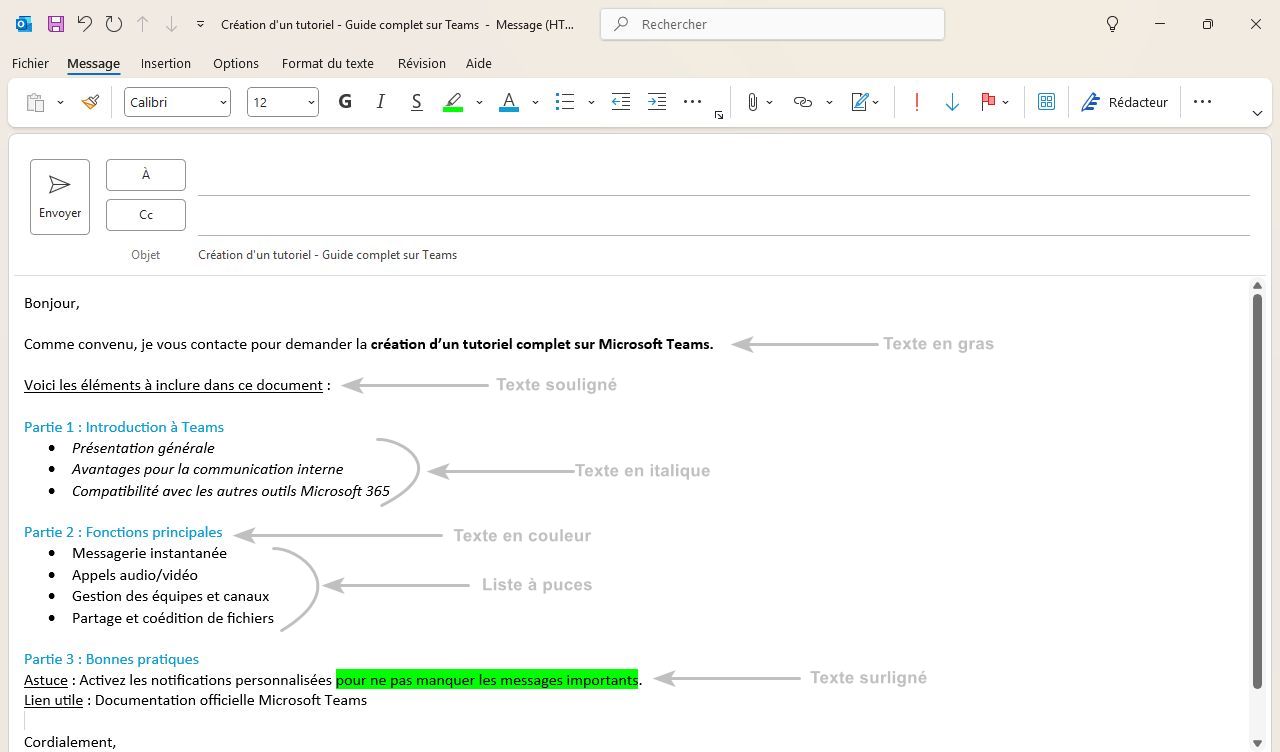Click the Paste clipboard icon

click(35, 102)
